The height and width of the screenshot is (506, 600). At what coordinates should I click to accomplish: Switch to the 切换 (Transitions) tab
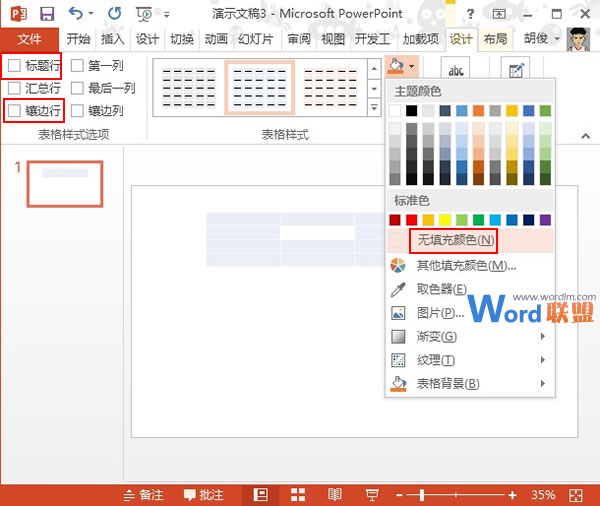[182, 39]
